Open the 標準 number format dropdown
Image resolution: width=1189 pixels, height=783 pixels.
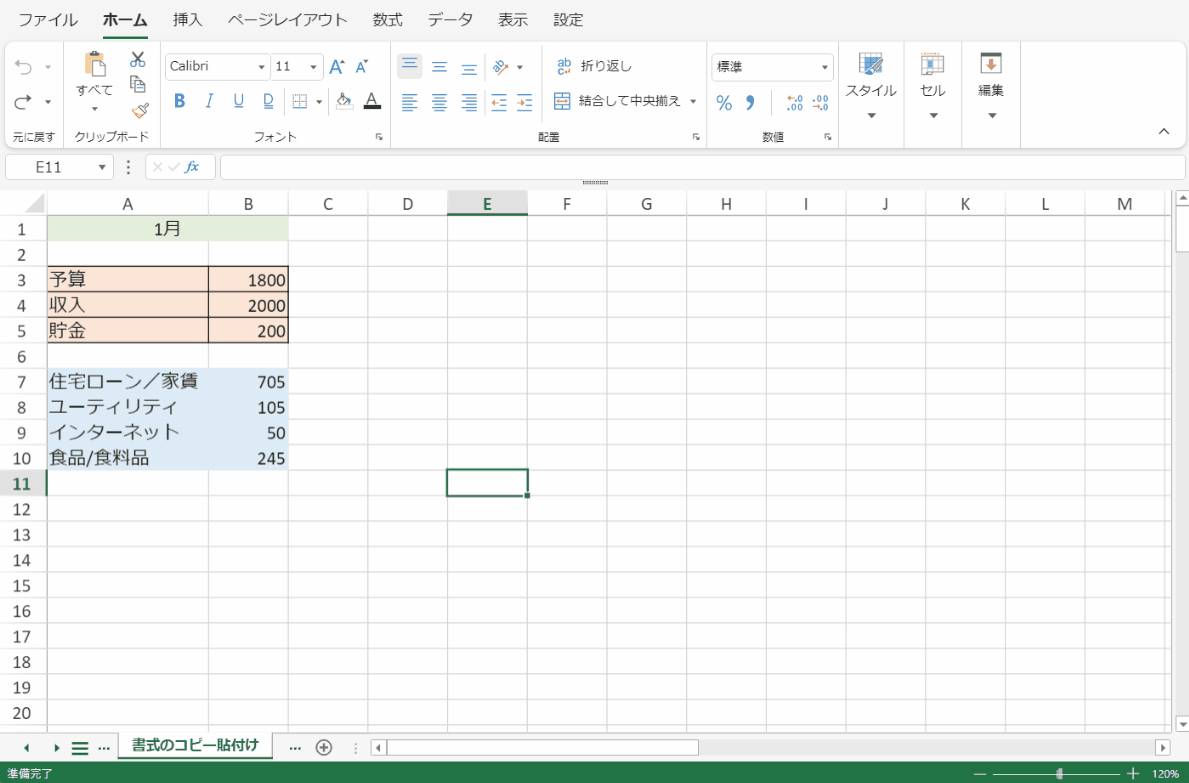pos(771,67)
